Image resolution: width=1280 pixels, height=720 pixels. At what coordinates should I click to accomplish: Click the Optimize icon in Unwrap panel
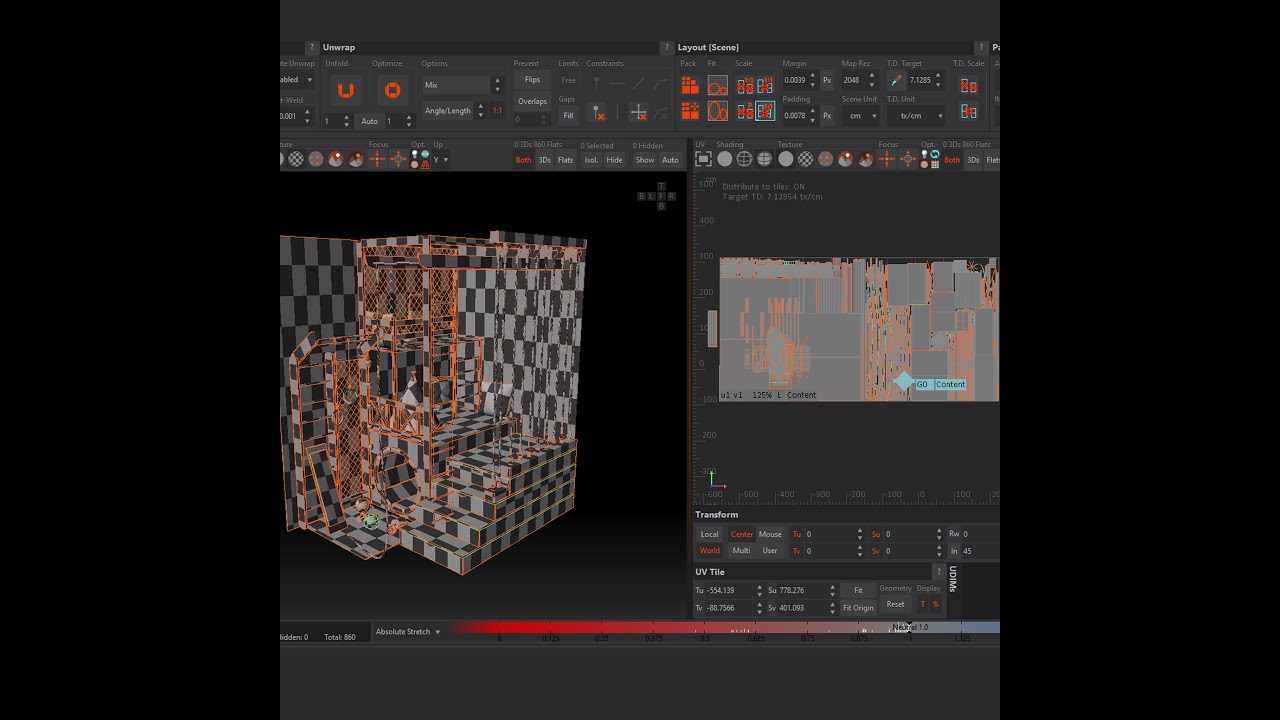pyautogui.click(x=392, y=90)
